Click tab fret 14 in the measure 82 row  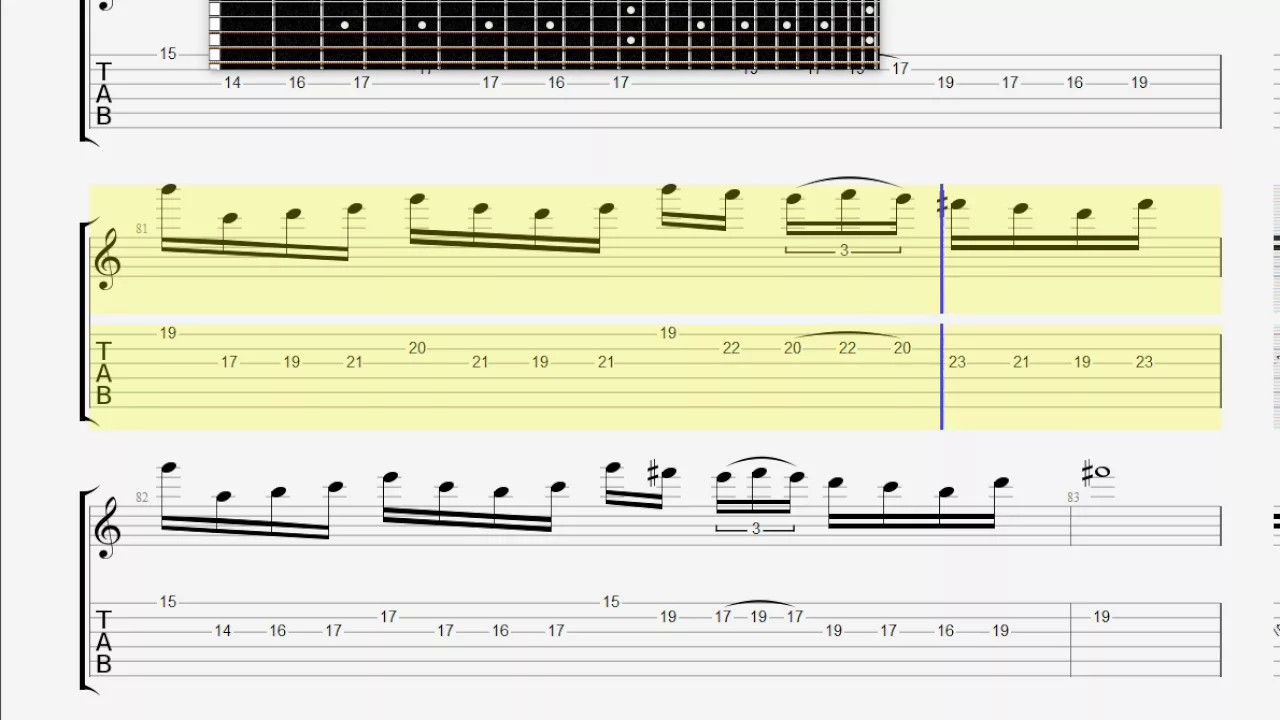click(222, 631)
